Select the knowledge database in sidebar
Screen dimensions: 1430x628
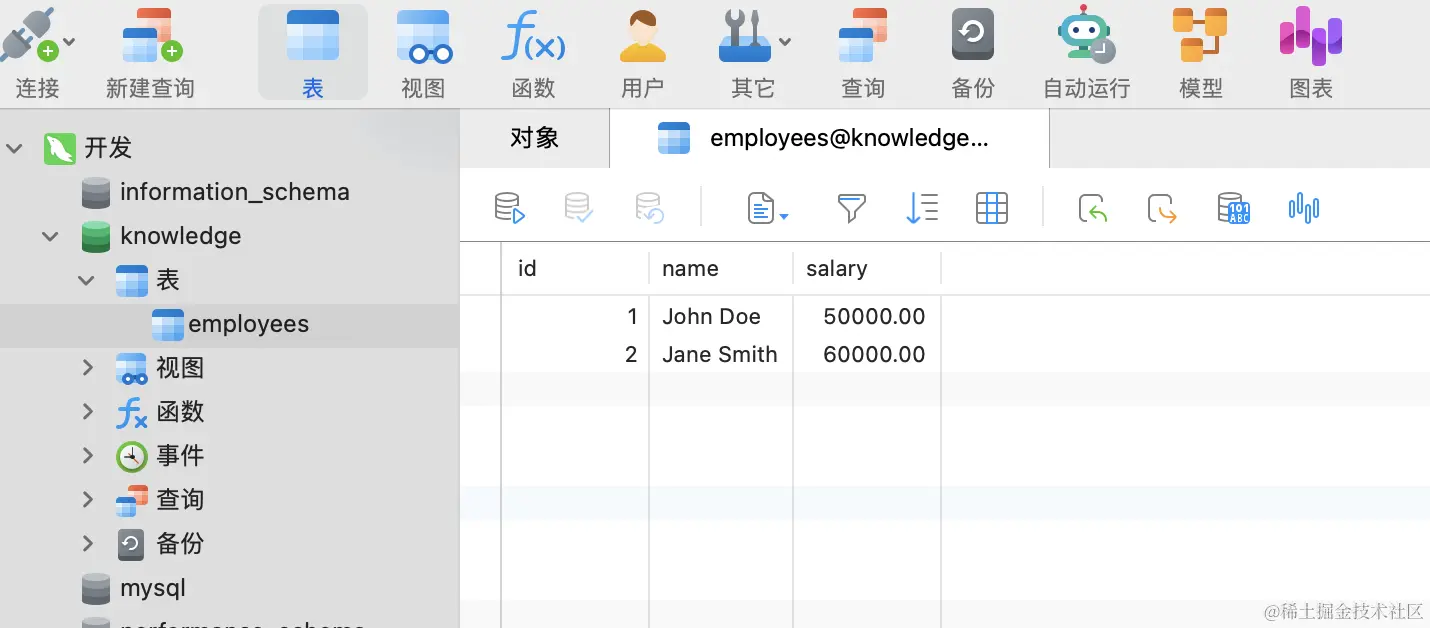[180, 236]
